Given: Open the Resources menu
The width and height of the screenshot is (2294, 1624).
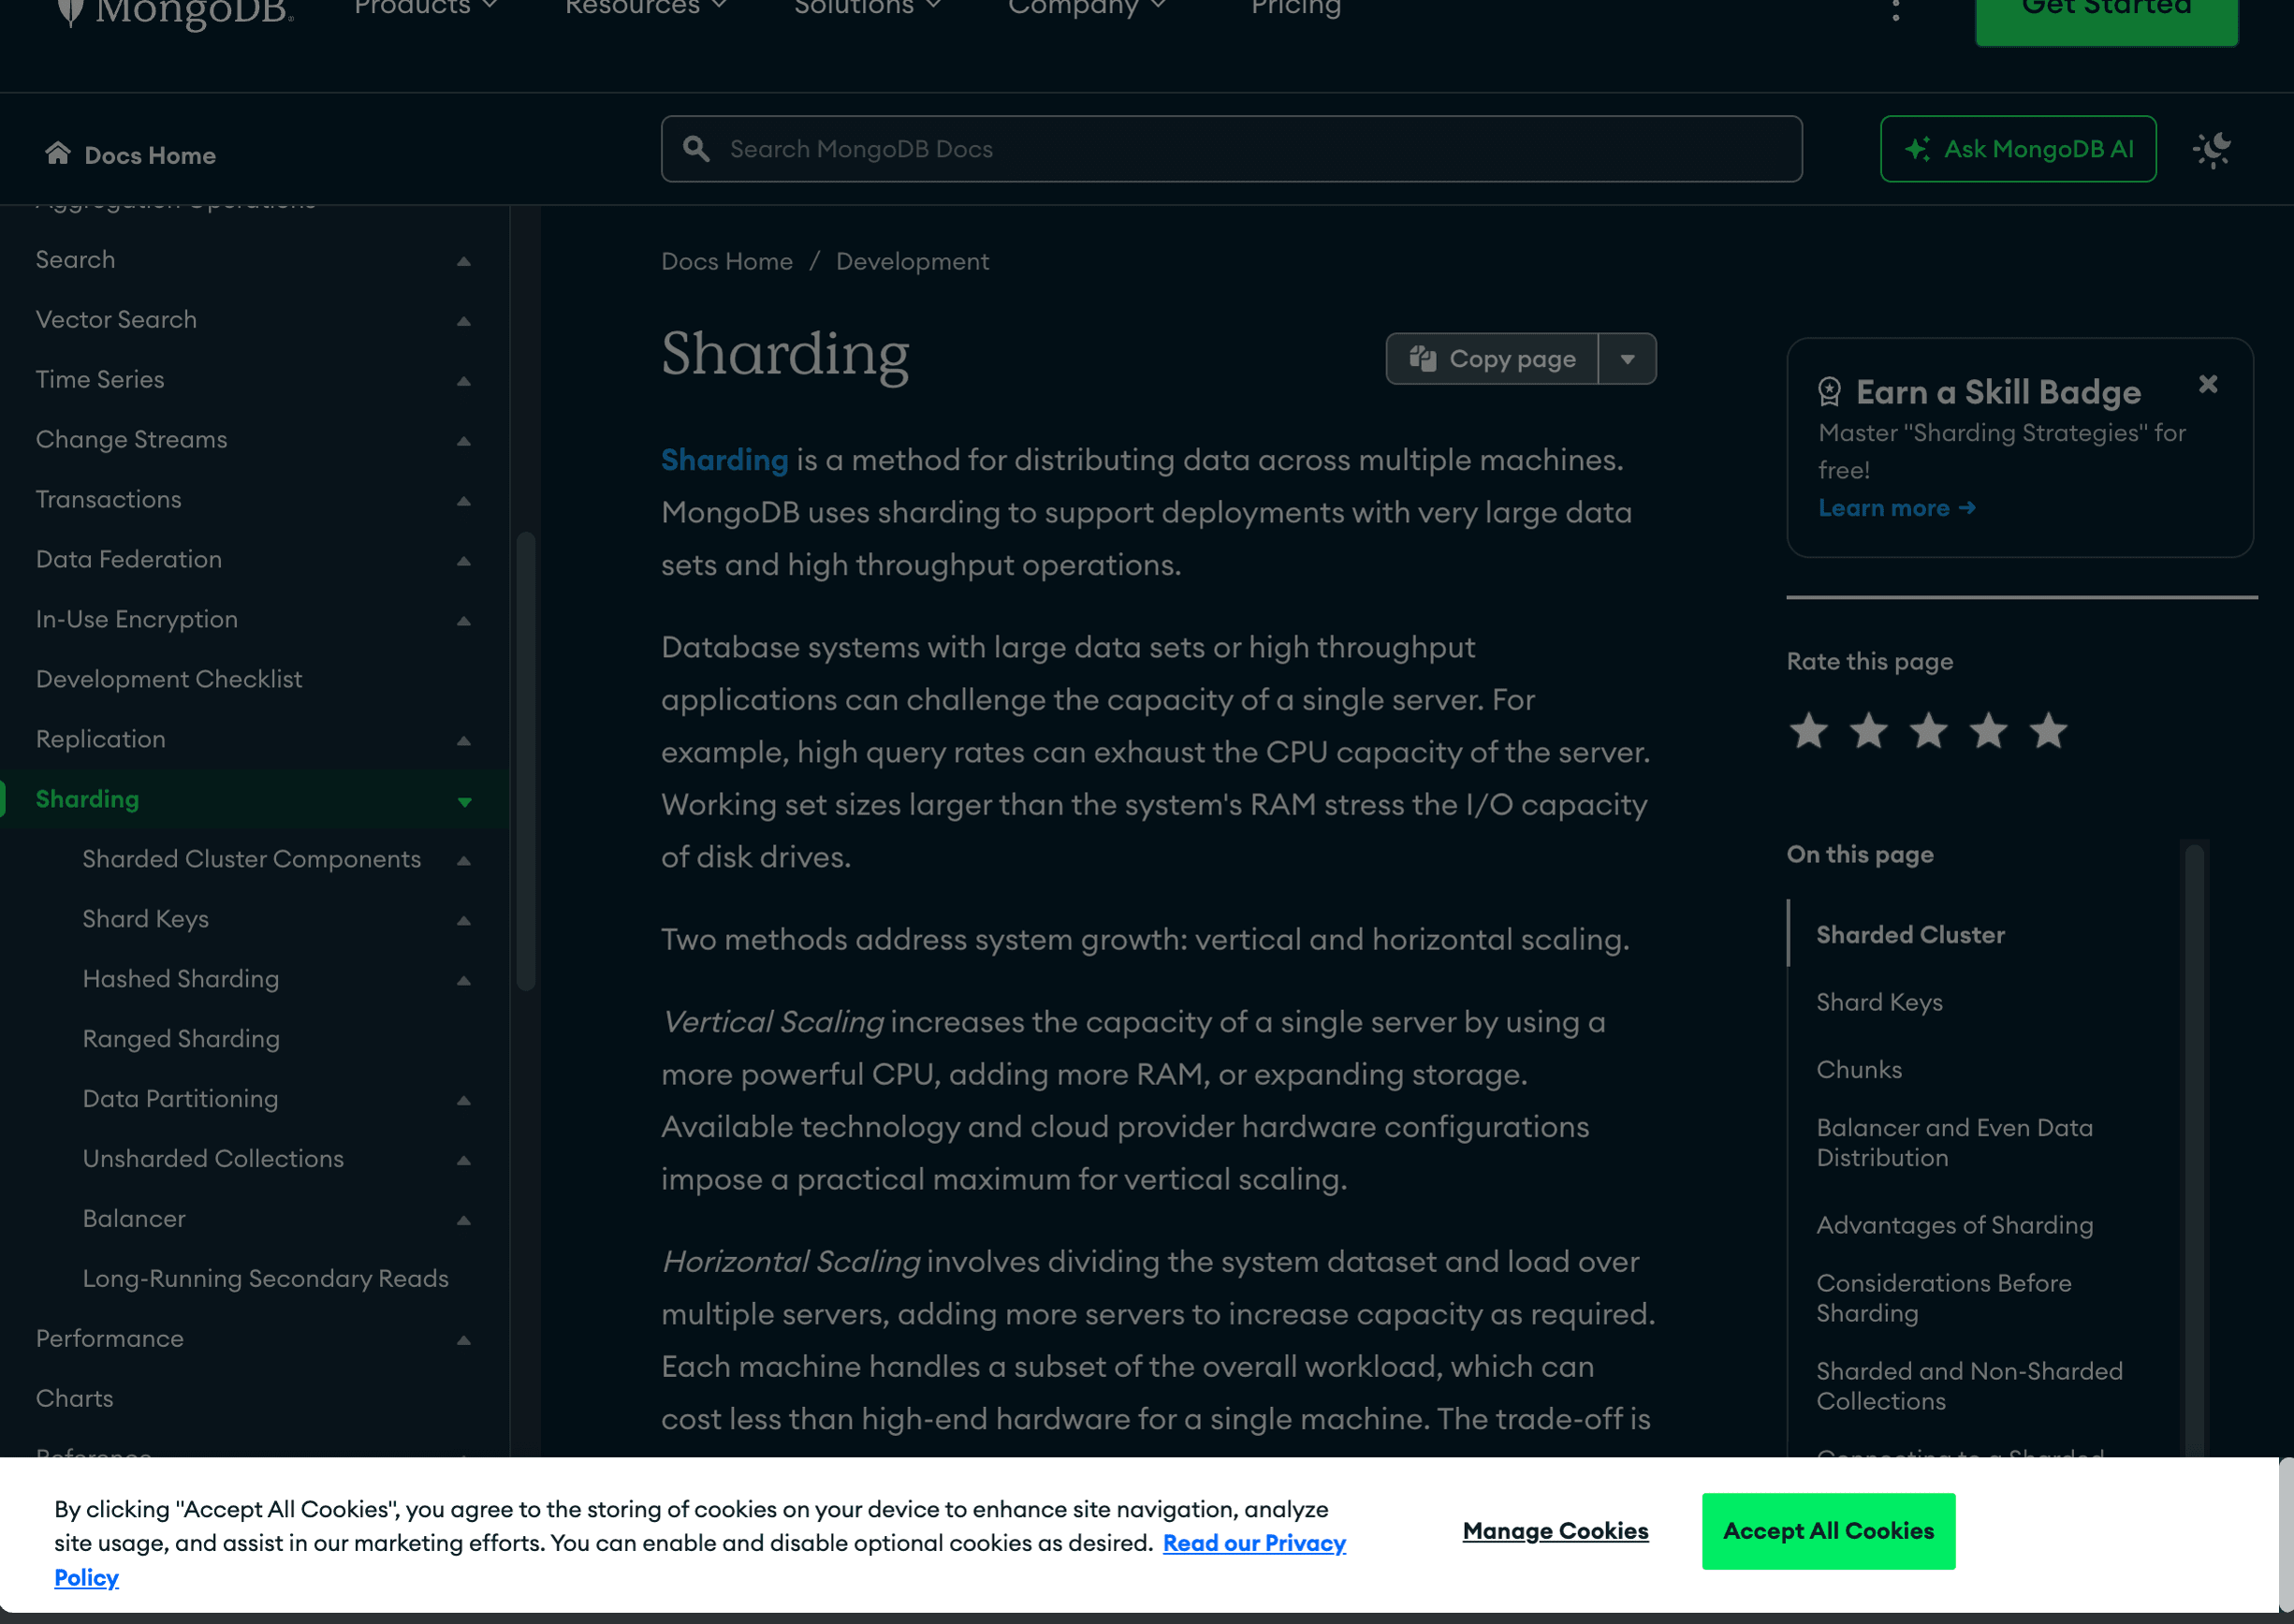Looking at the screenshot, I should (646, 8).
